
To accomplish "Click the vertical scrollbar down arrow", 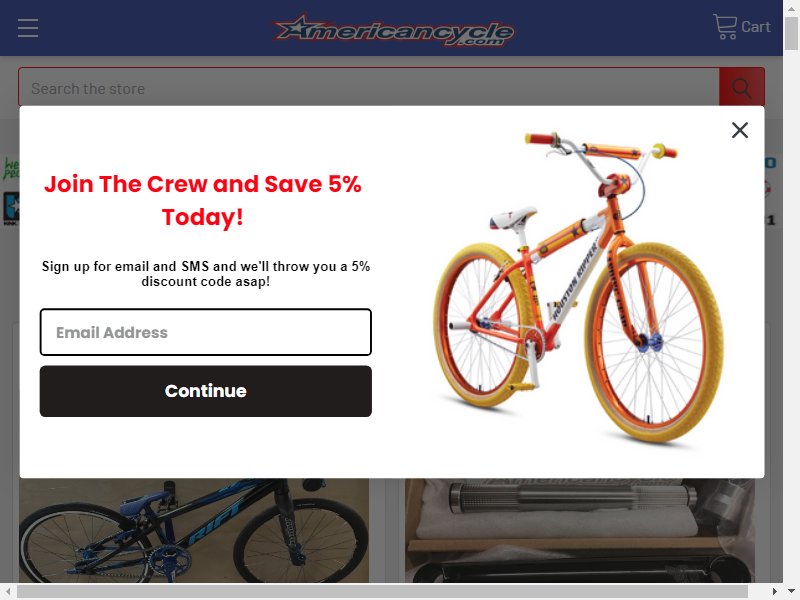I will pos(791,591).
